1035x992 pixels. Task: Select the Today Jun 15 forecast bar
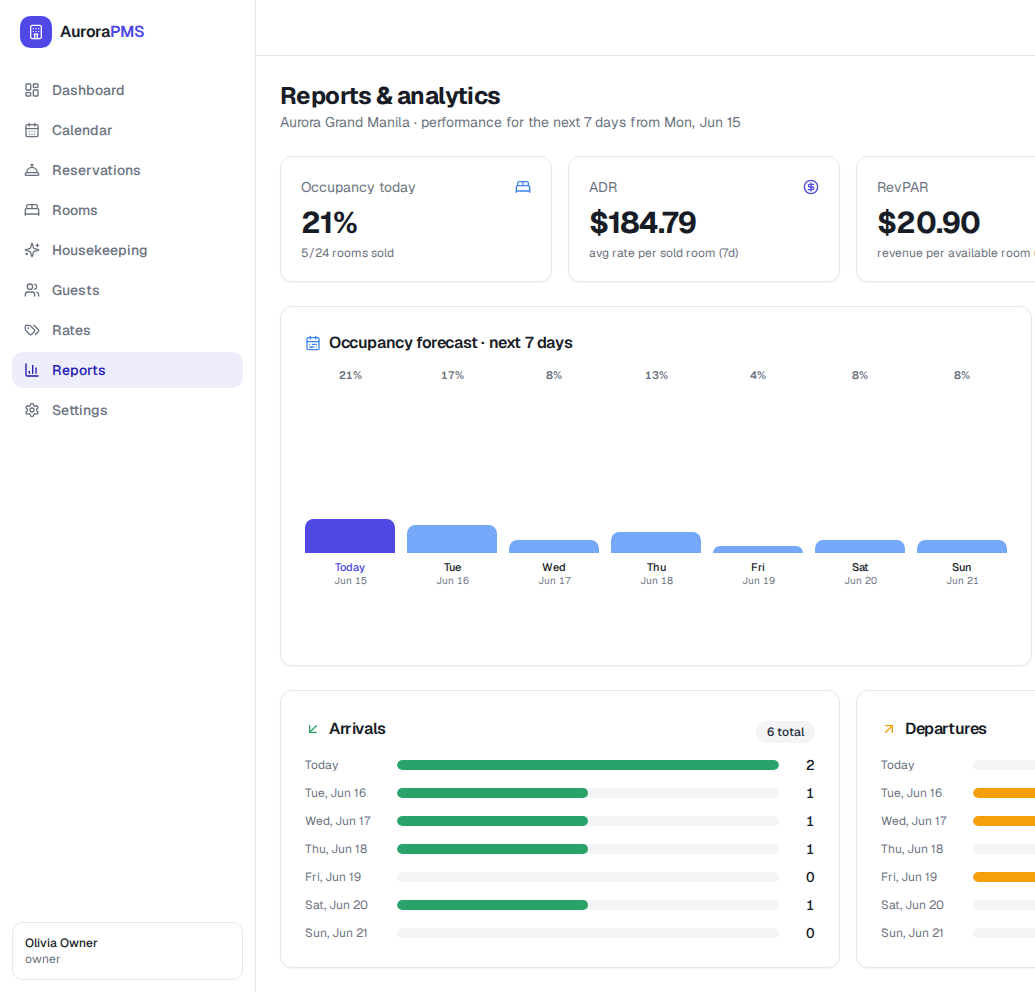click(350, 536)
